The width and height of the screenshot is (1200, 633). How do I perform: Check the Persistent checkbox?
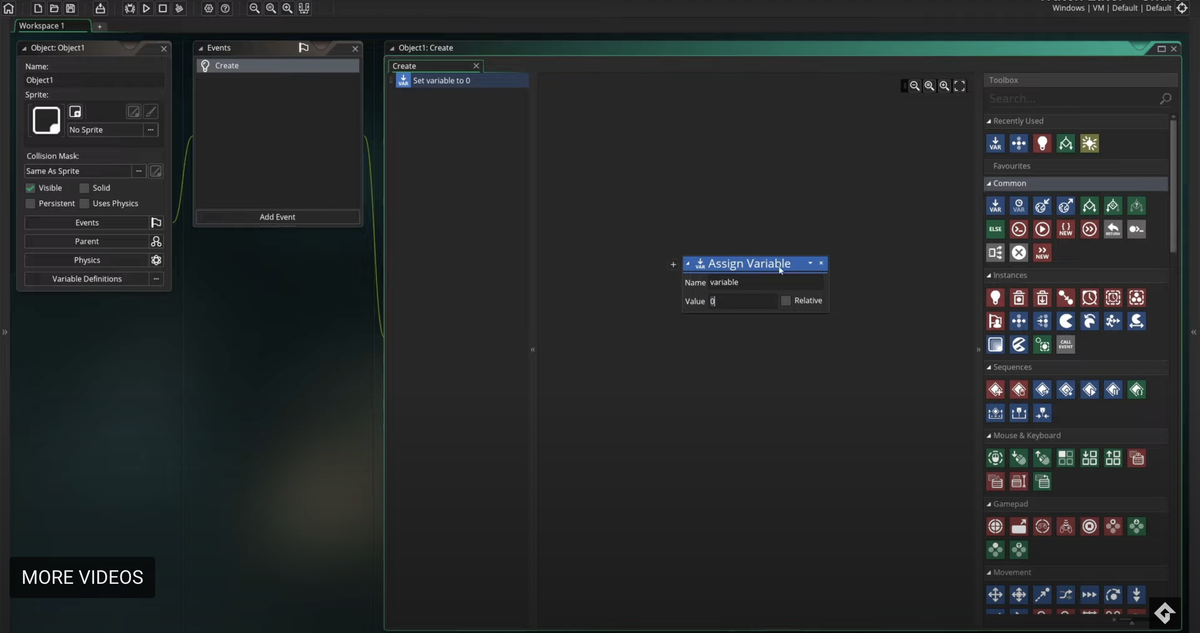(x=30, y=203)
